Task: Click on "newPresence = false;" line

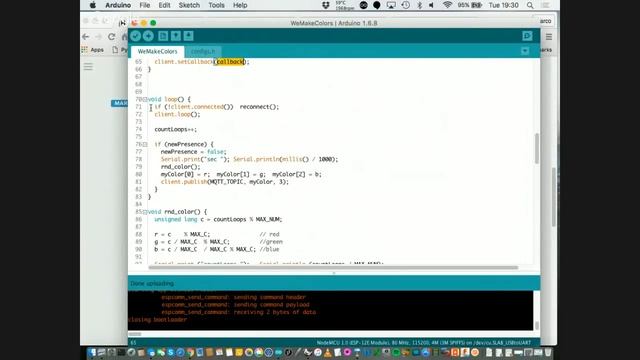Action: (x=193, y=152)
